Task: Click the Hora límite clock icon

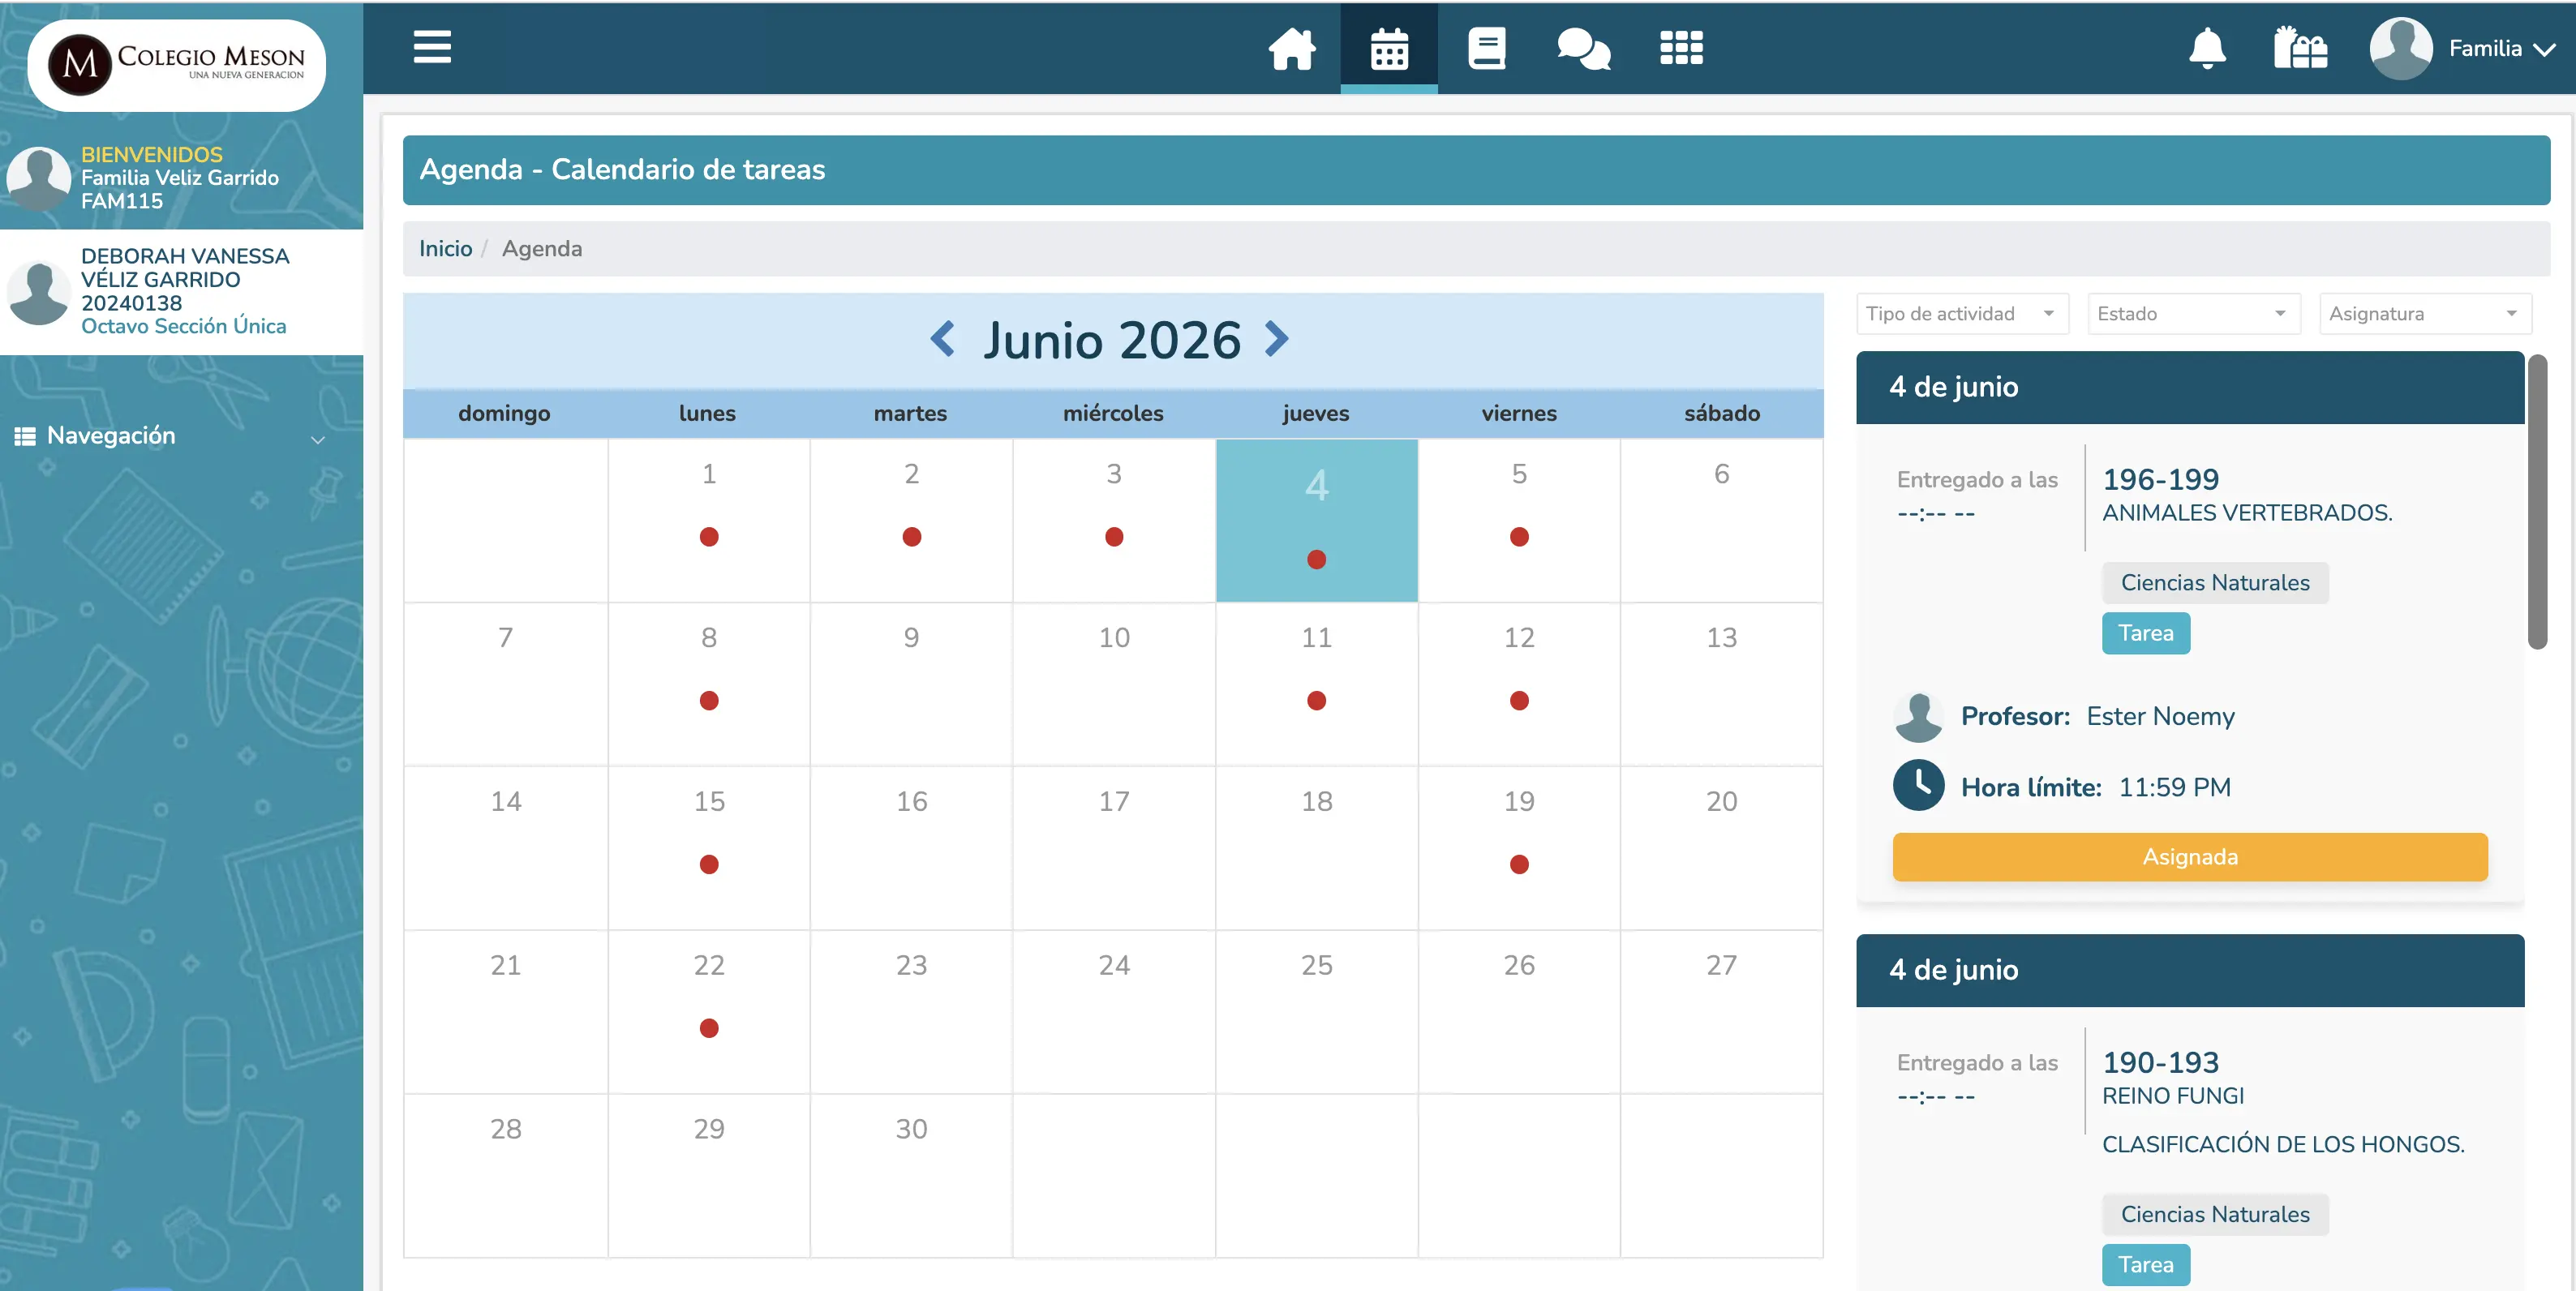Action: coord(1918,785)
